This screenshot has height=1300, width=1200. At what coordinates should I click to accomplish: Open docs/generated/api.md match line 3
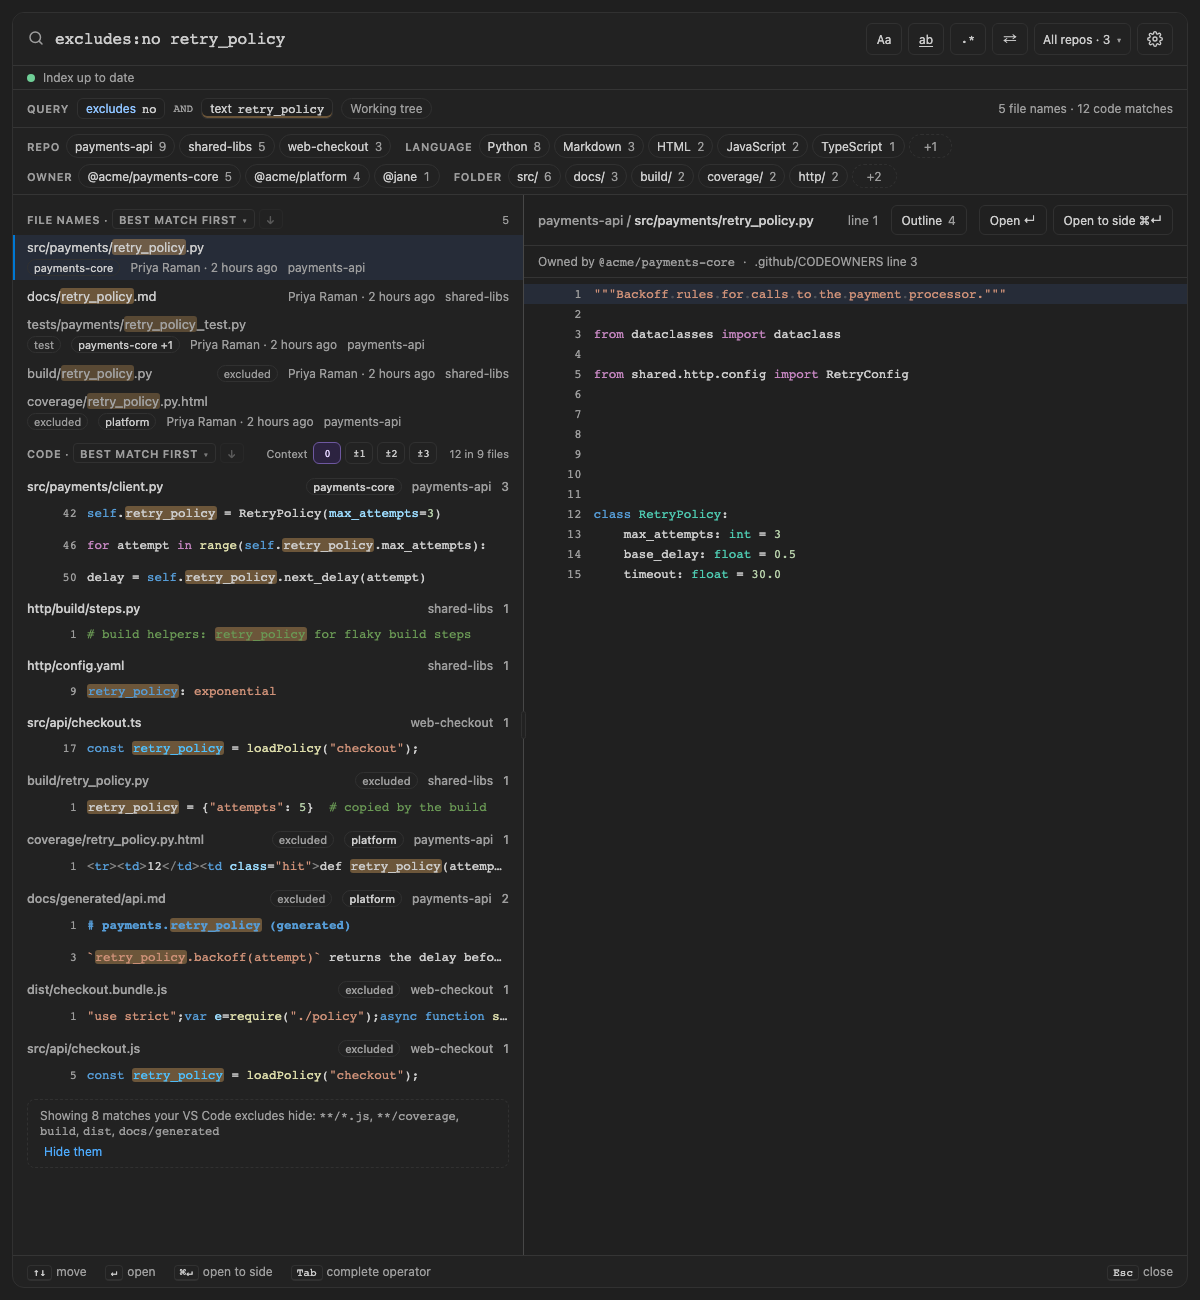click(268, 957)
